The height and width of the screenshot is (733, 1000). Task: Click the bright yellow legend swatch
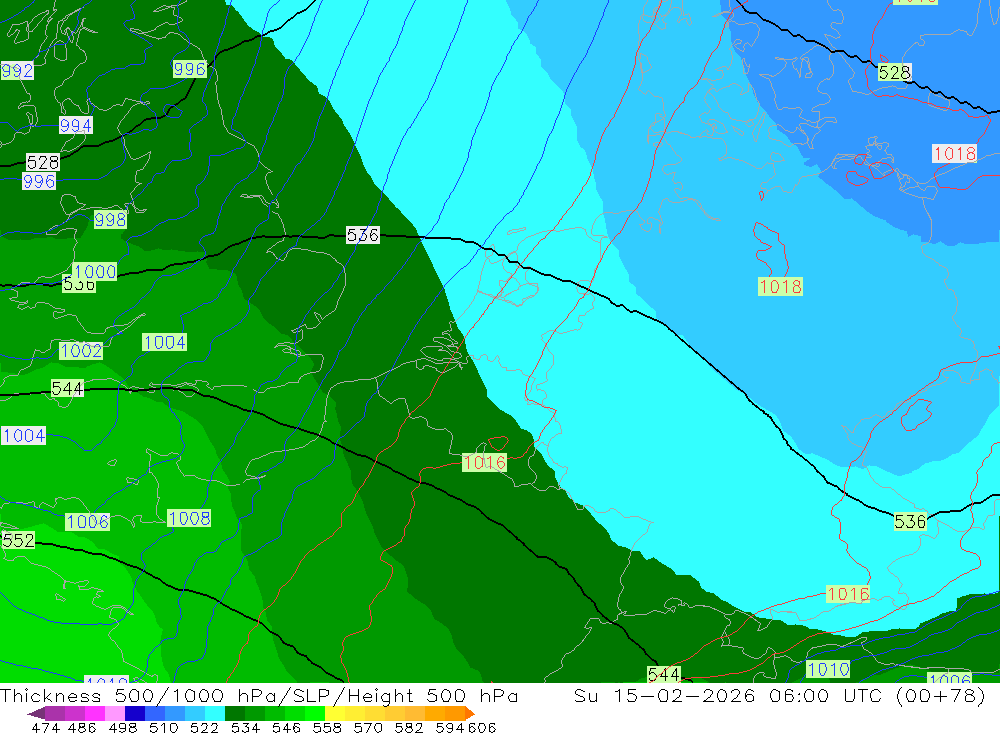tap(335, 713)
